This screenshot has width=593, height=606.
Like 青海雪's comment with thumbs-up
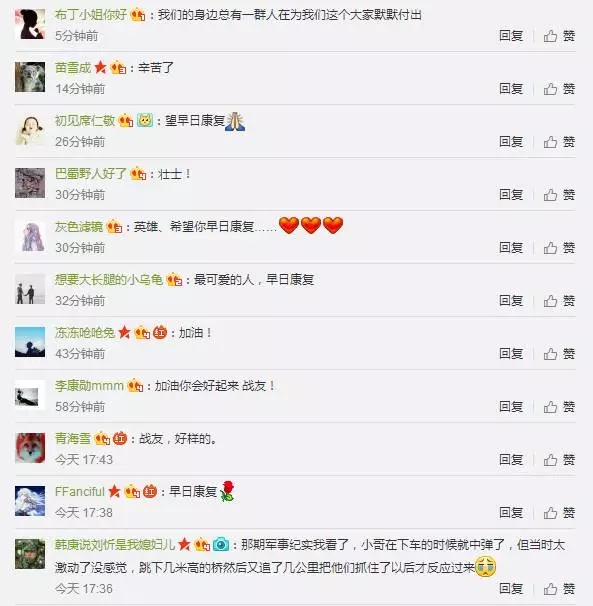(x=559, y=460)
